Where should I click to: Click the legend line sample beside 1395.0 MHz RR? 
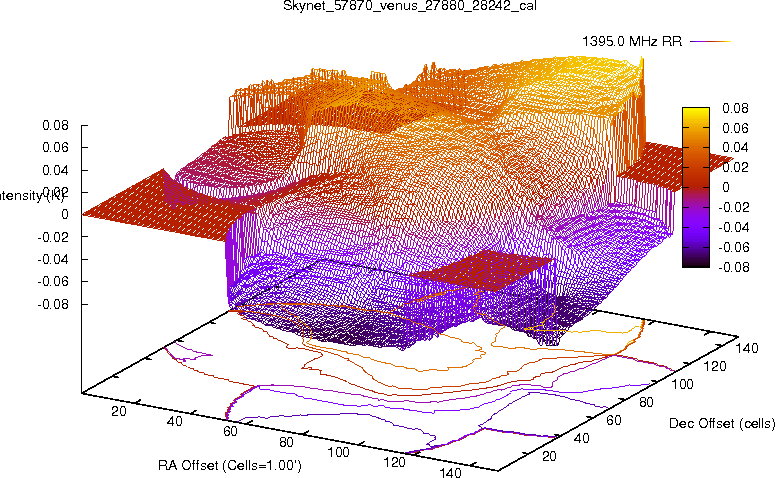click(710, 42)
